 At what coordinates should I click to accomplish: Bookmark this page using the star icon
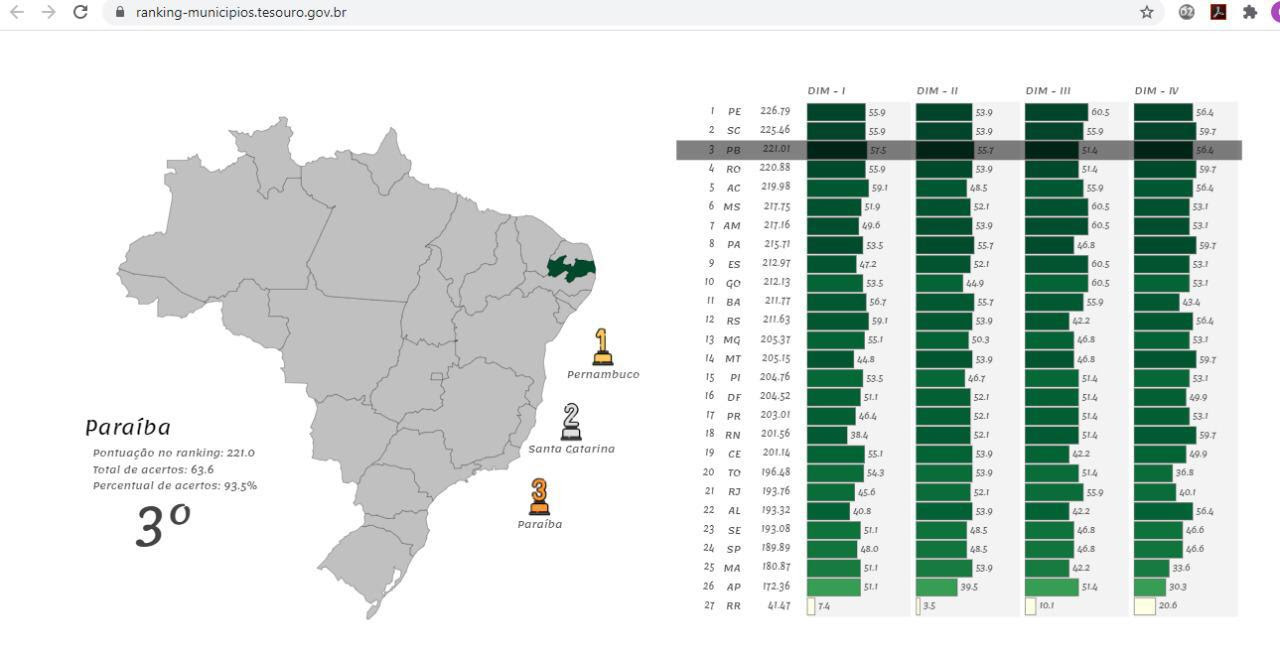1147,12
